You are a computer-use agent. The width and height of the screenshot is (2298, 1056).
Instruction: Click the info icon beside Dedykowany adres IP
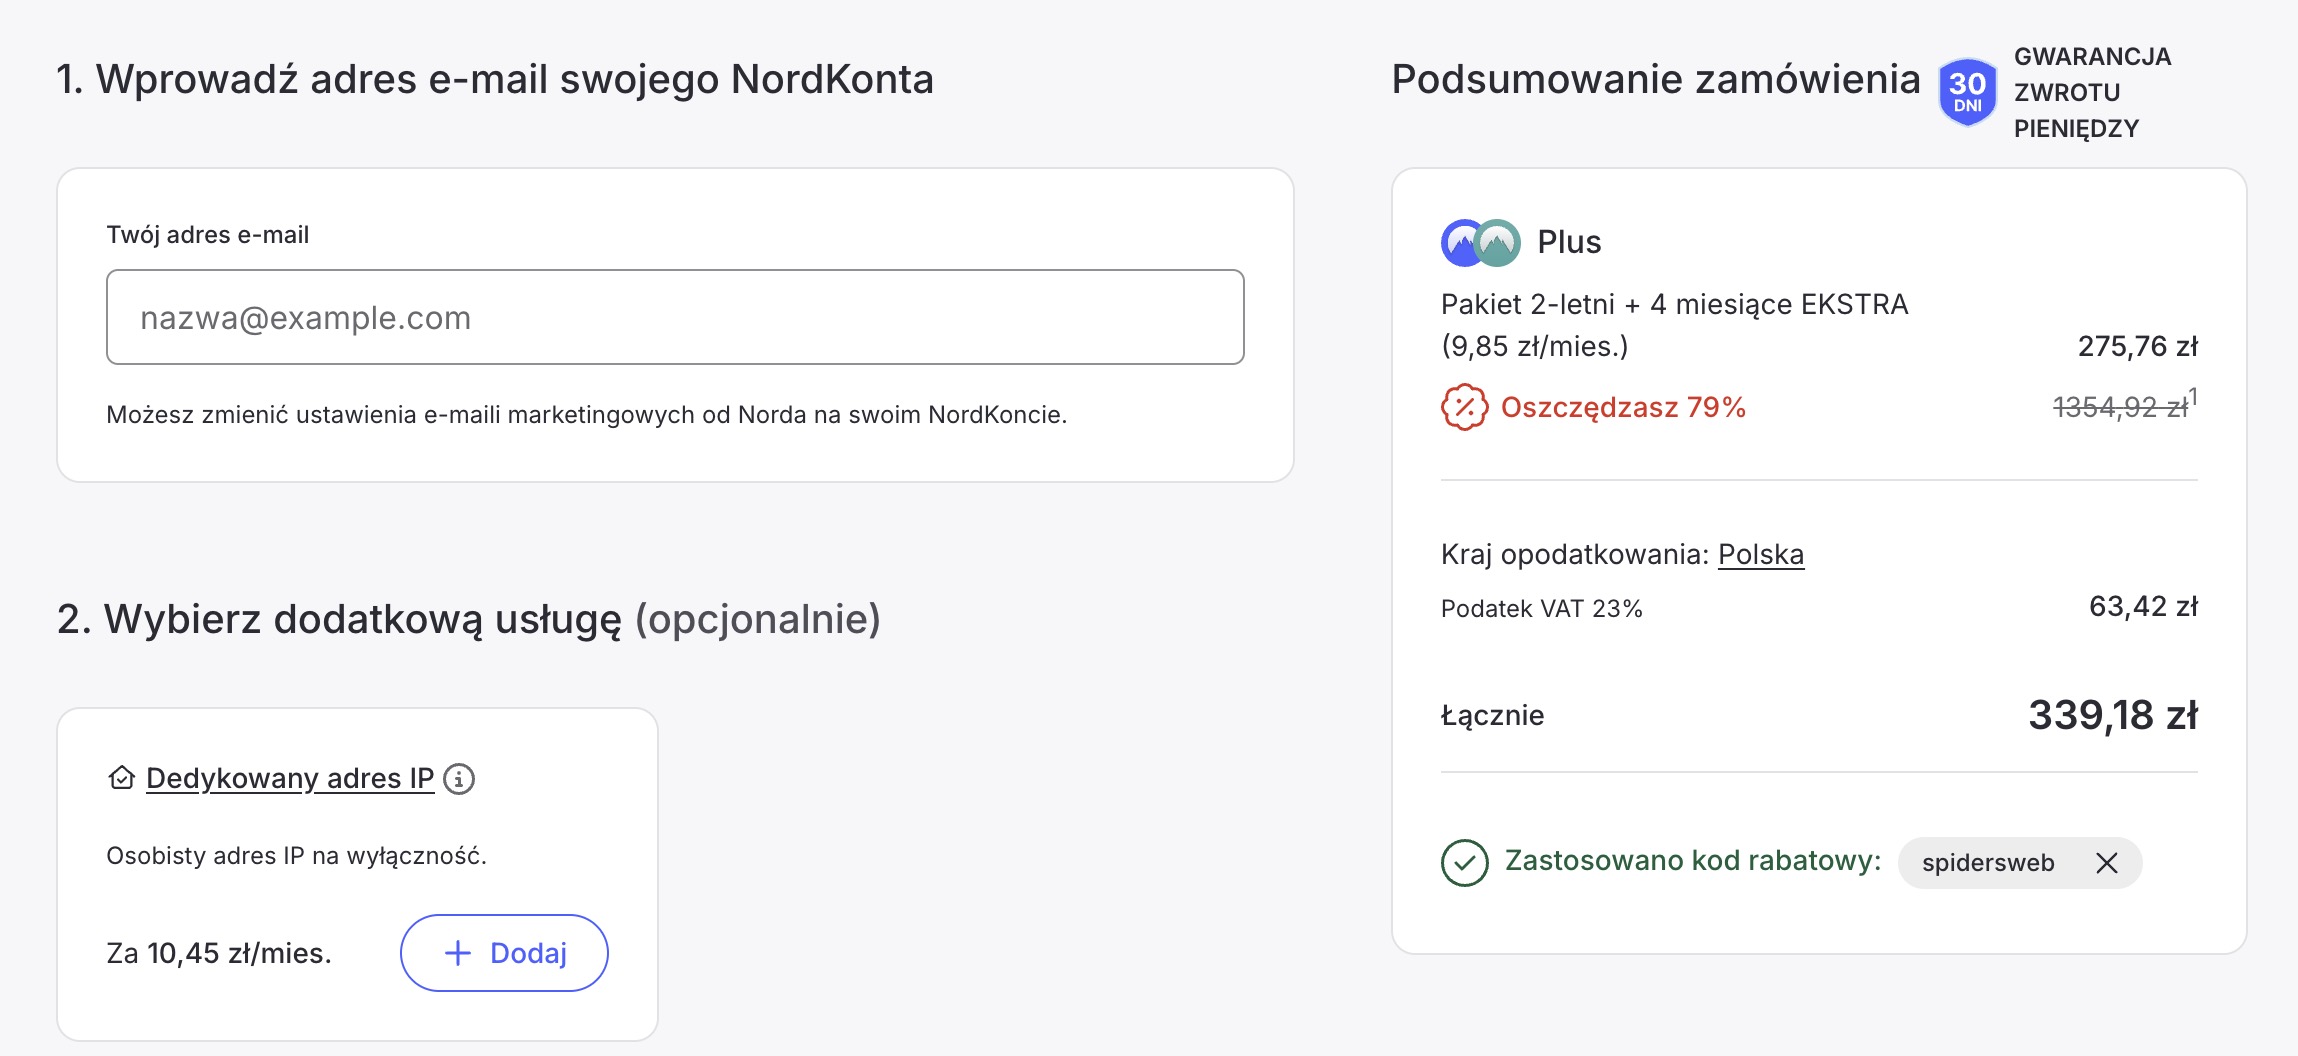(x=459, y=778)
